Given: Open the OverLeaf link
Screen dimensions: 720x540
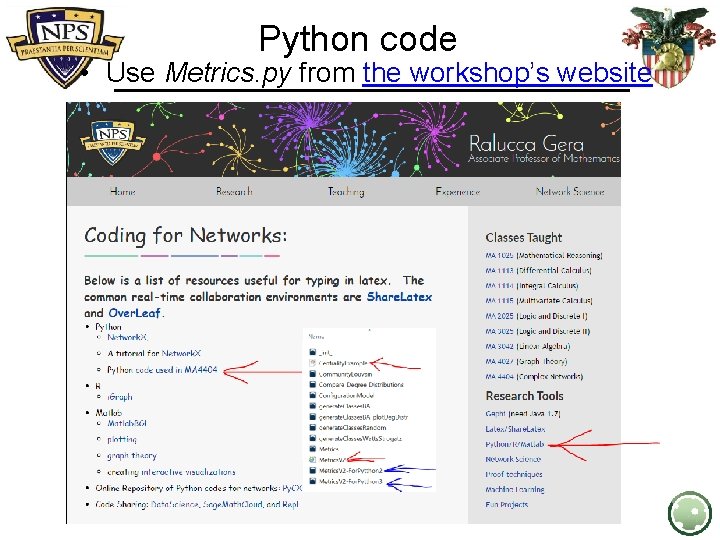Looking at the screenshot, I should point(134,313).
